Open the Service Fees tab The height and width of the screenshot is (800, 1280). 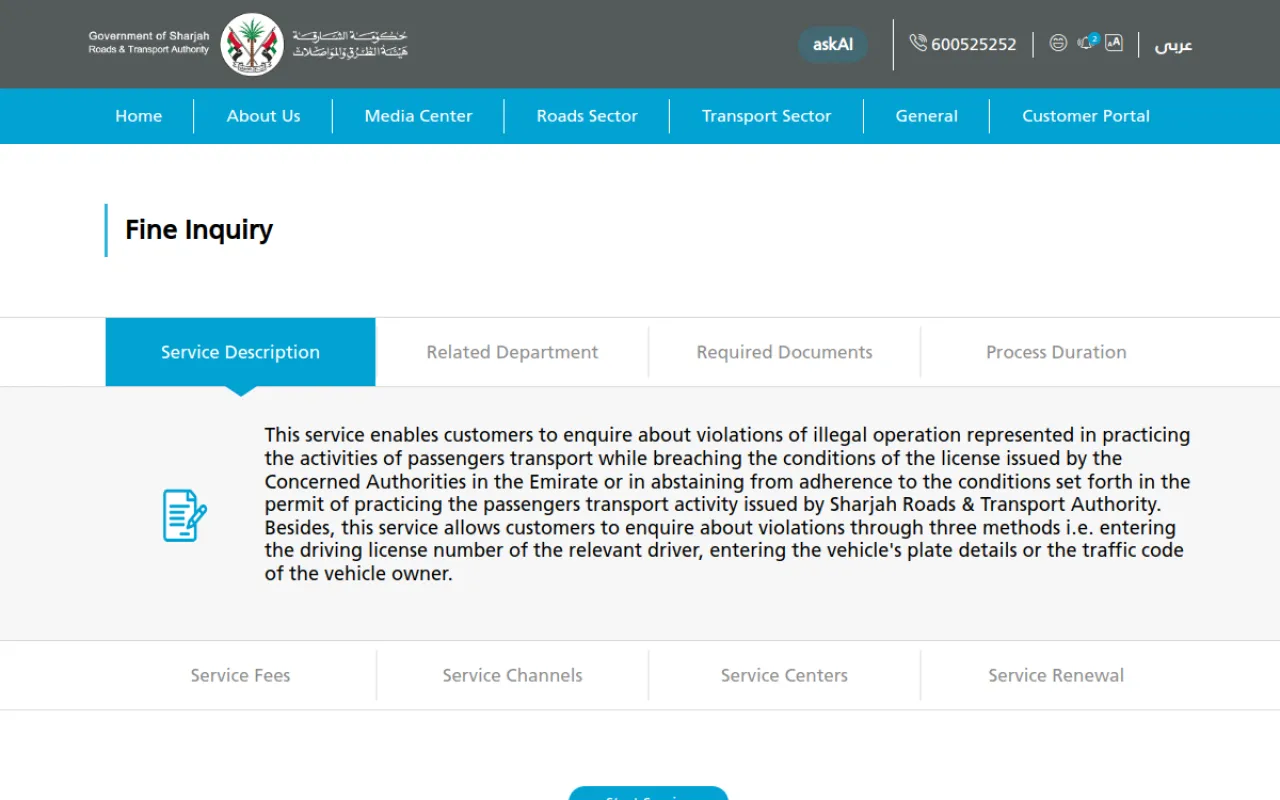click(240, 675)
